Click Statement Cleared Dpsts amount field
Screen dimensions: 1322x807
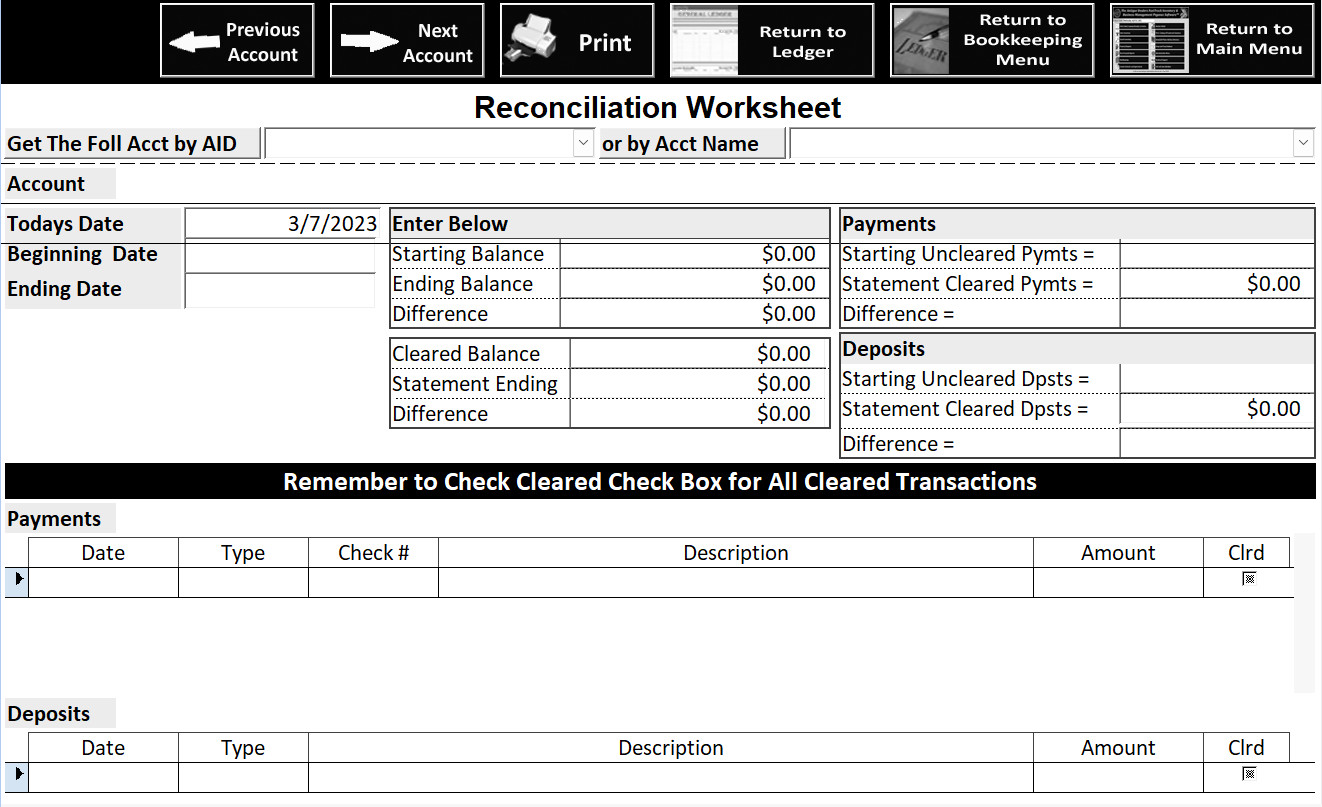click(1217, 409)
